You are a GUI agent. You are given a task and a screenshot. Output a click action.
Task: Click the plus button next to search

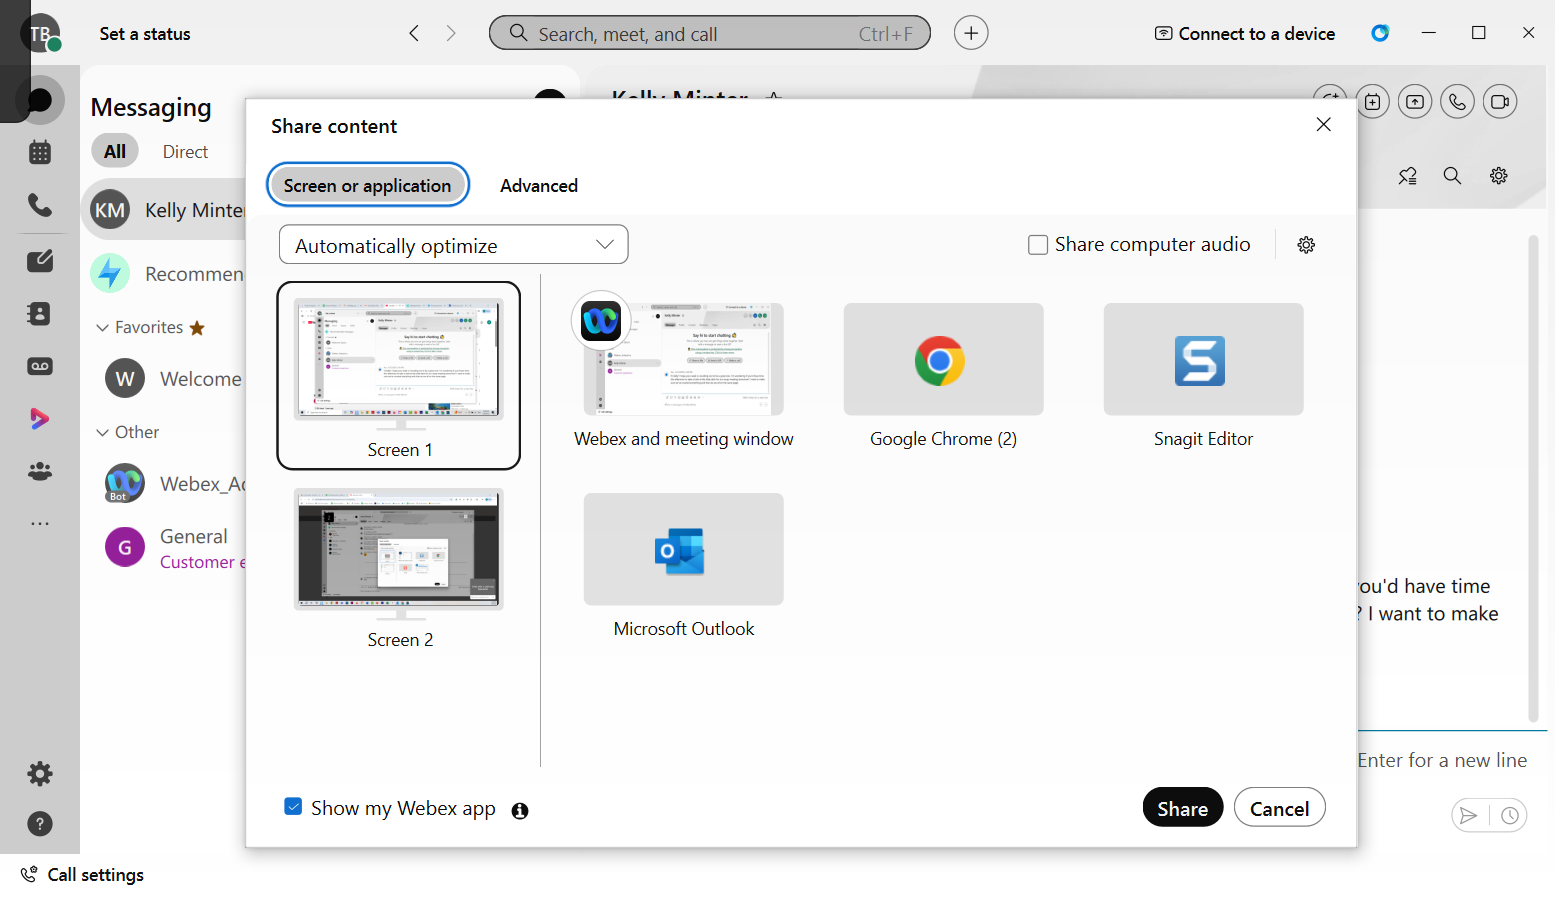[971, 33]
